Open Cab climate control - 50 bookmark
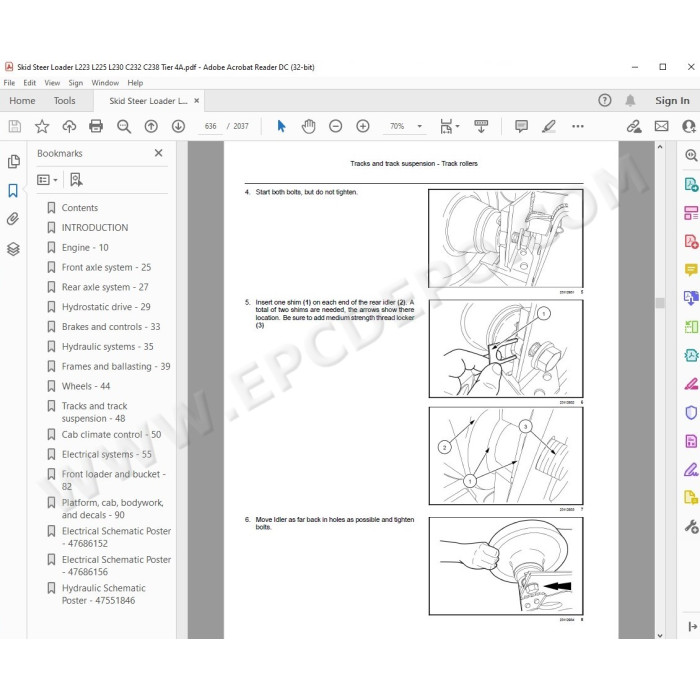 click(x=111, y=435)
